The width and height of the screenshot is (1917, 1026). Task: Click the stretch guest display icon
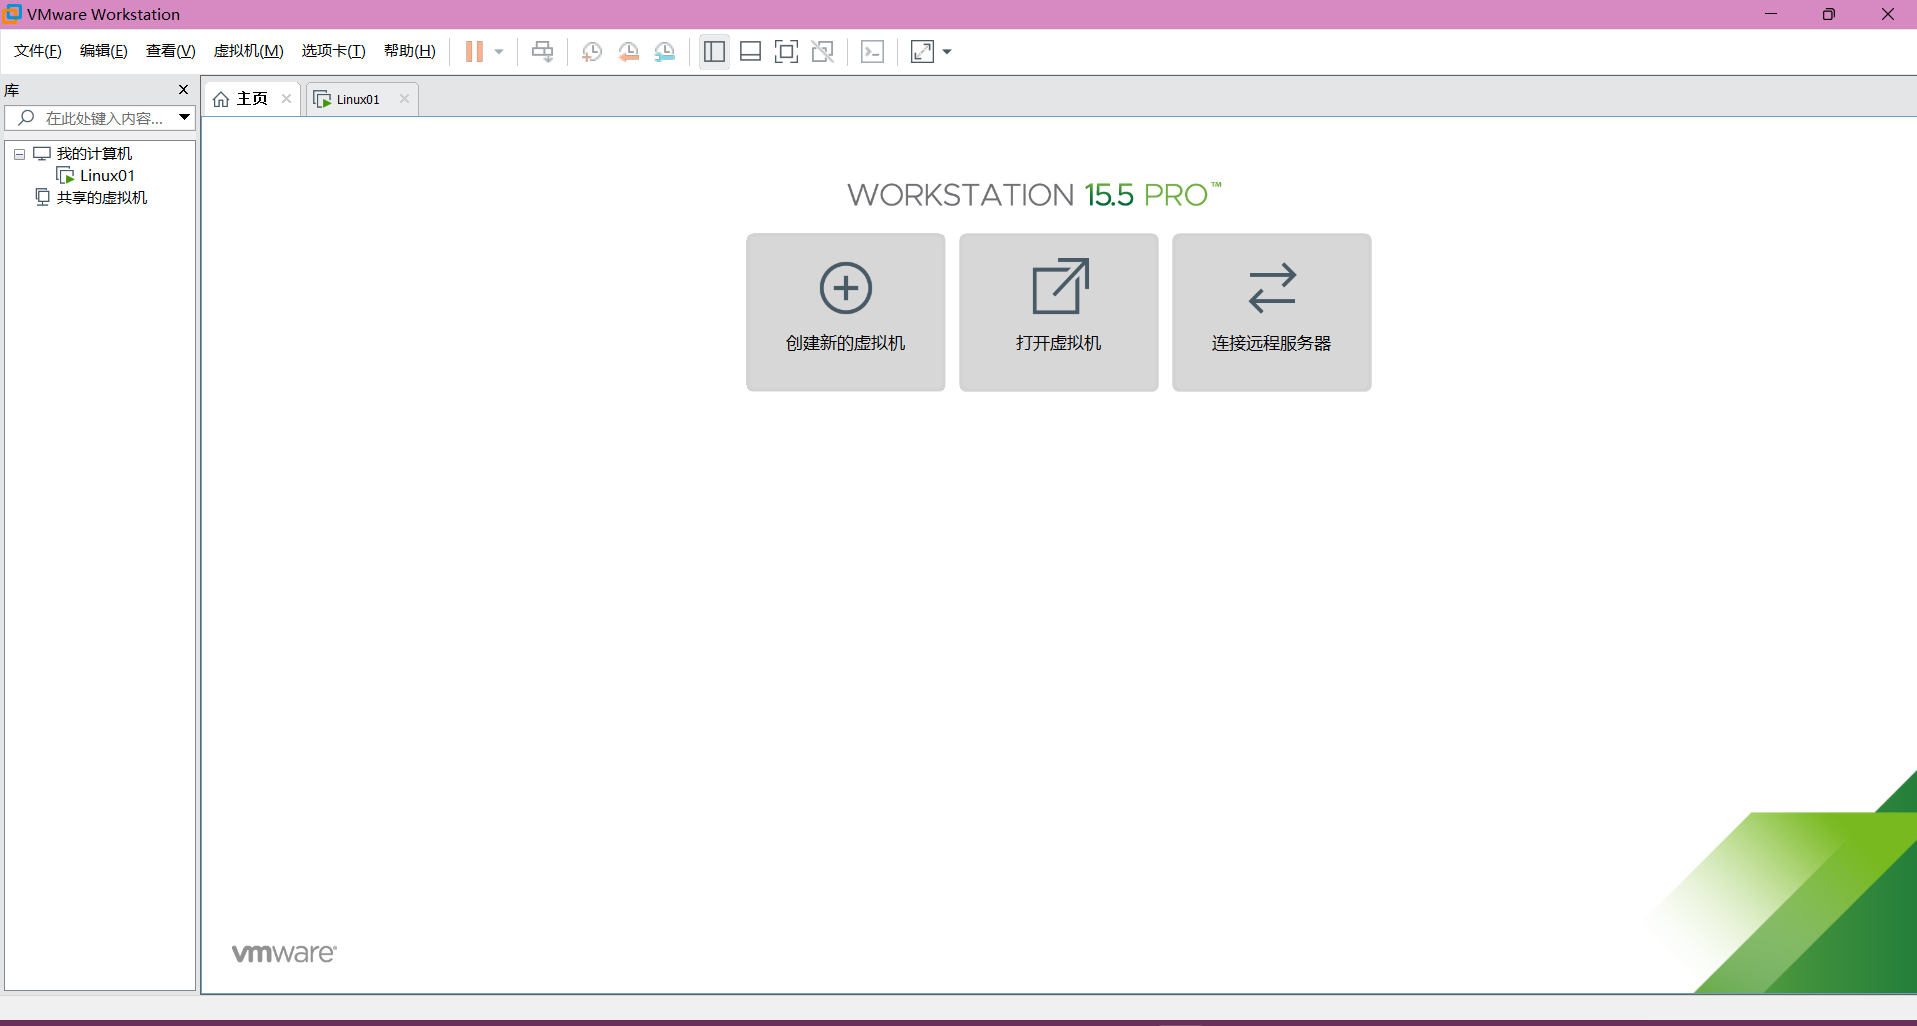pos(922,52)
